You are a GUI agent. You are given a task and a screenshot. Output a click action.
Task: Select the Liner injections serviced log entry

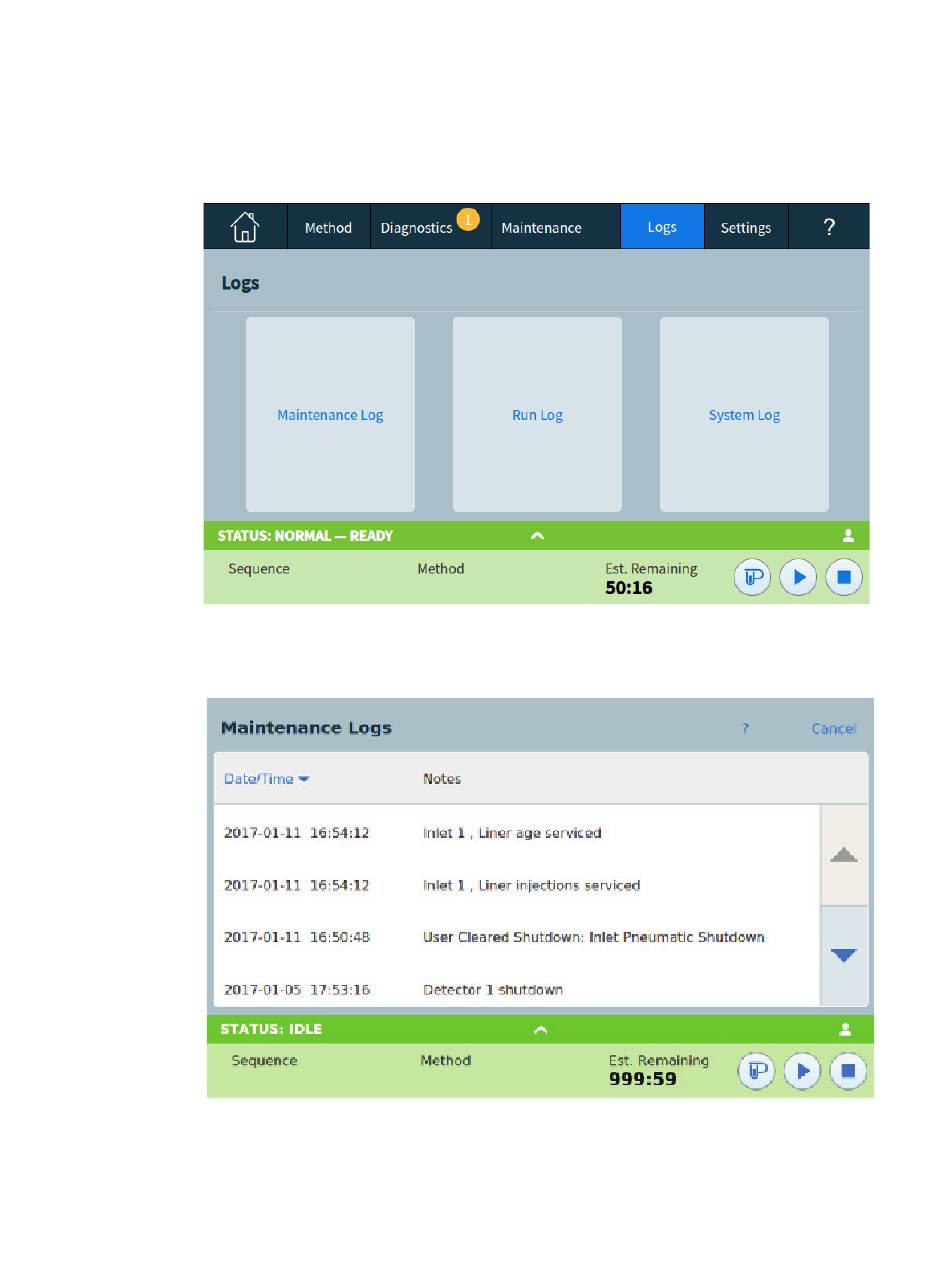(x=517, y=885)
